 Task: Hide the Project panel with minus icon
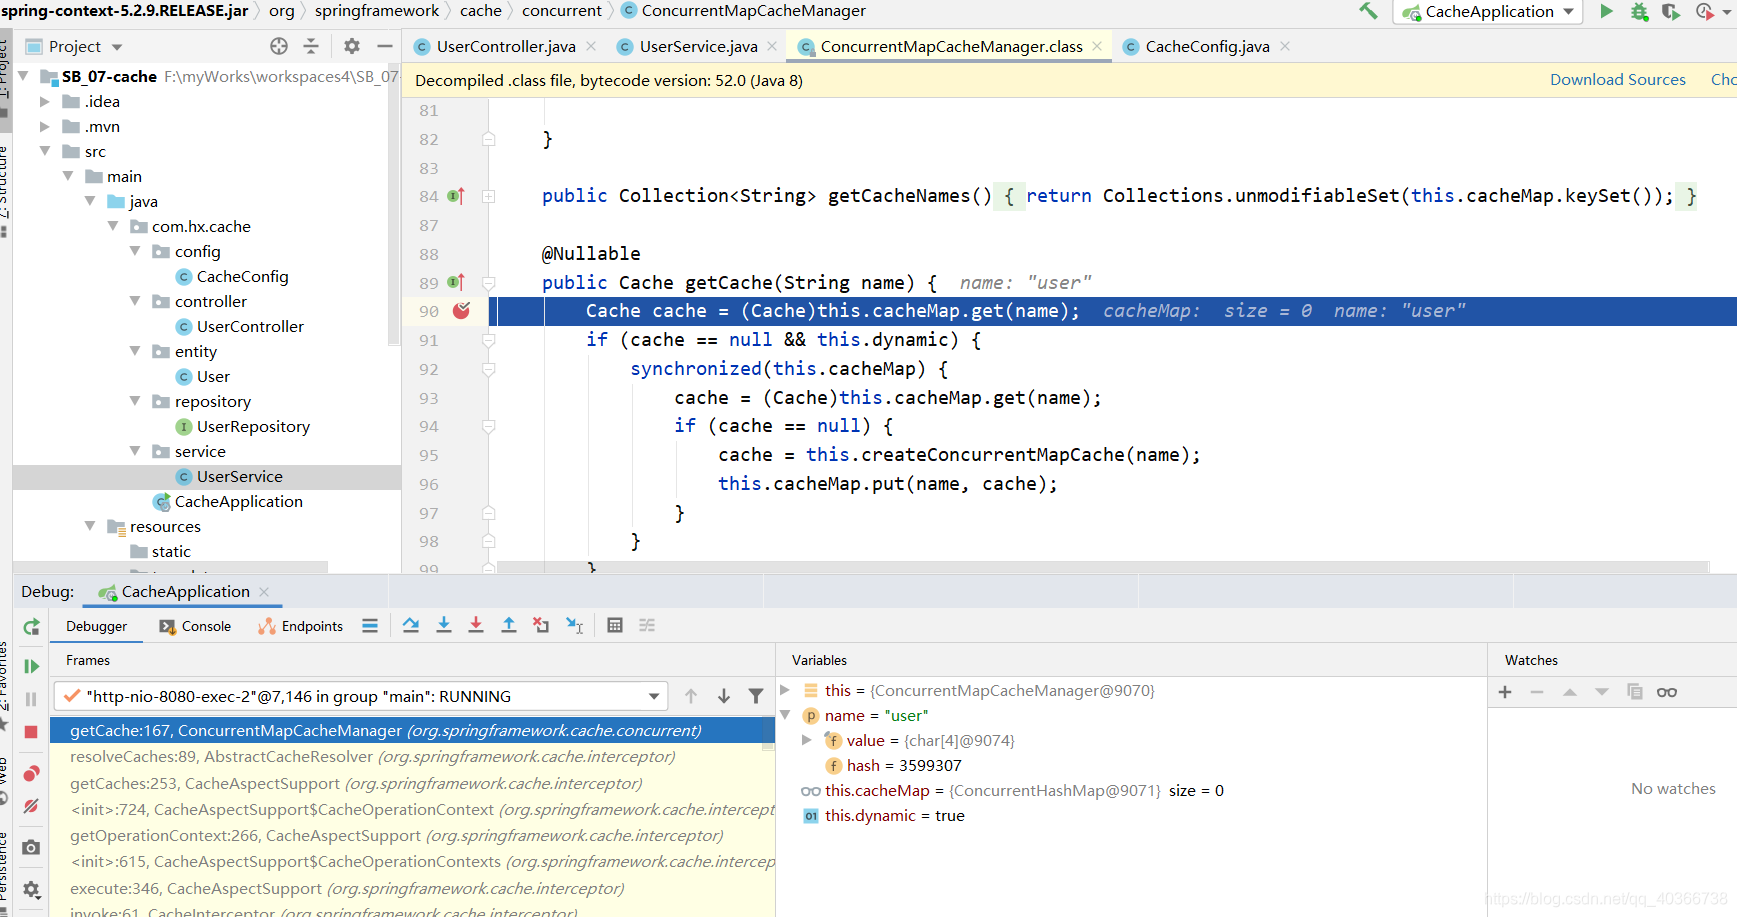[x=384, y=46]
